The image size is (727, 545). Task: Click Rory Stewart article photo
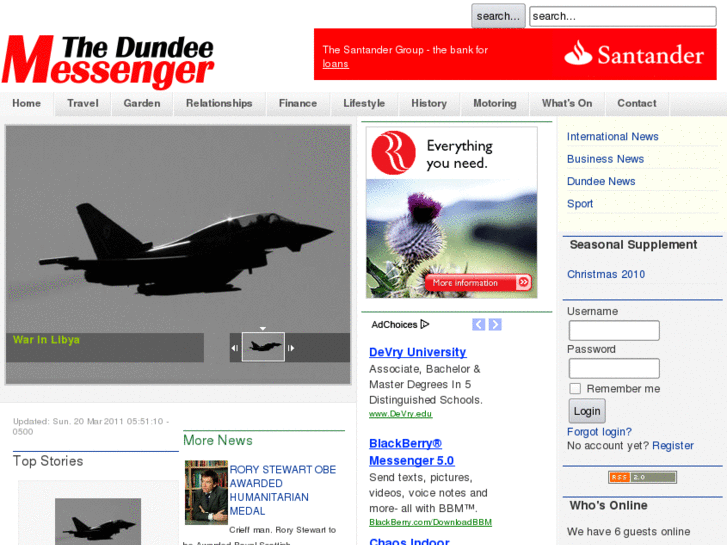(206, 492)
